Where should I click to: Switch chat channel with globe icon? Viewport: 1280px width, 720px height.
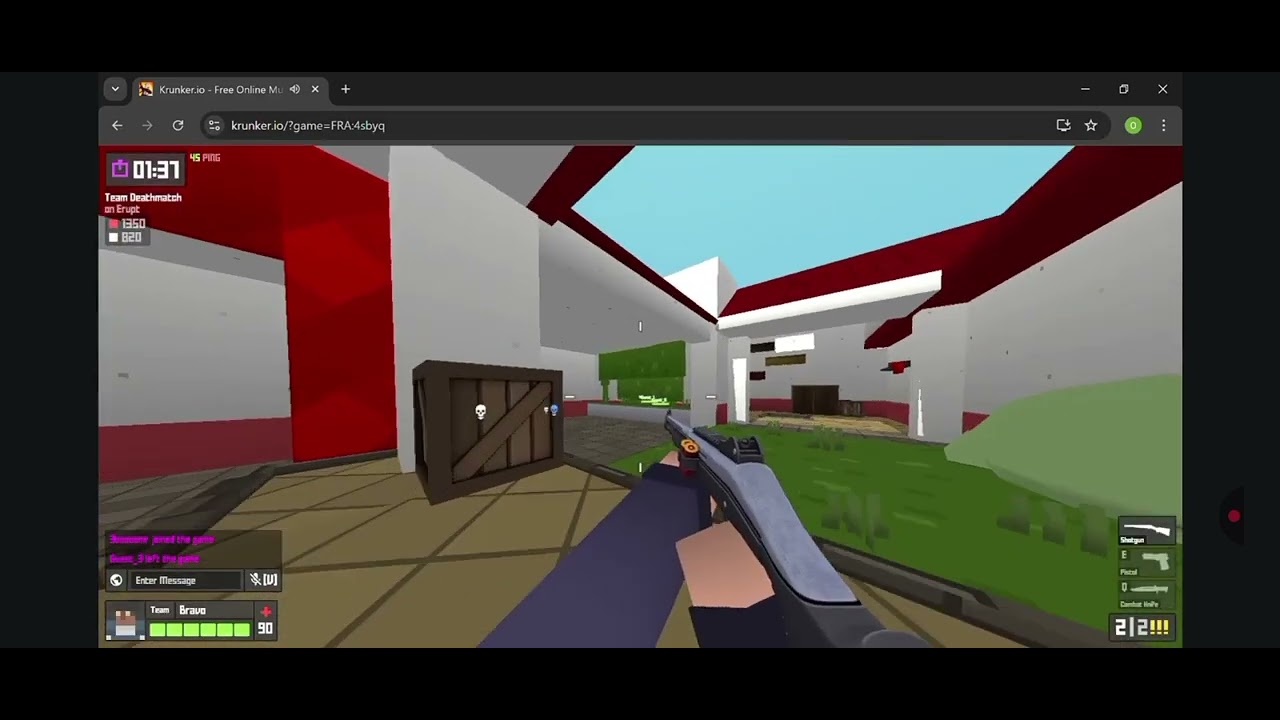pos(116,580)
